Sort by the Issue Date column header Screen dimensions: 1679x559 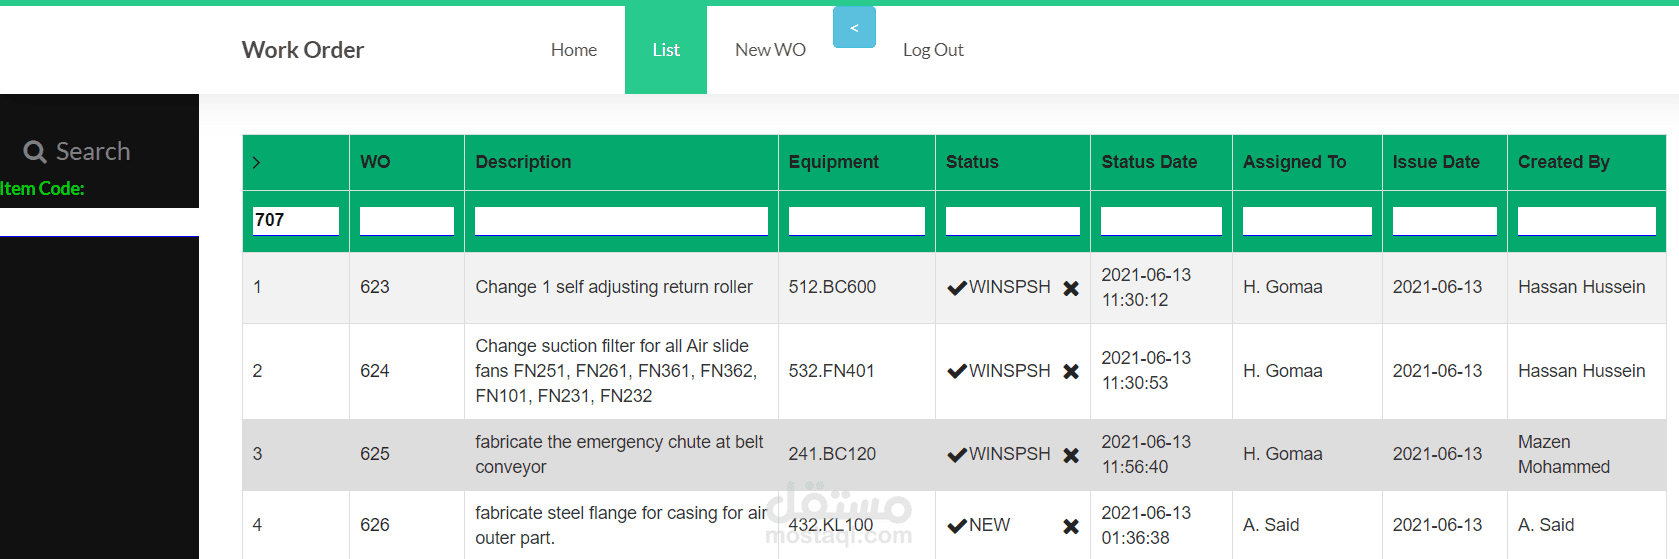[1436, 162]
